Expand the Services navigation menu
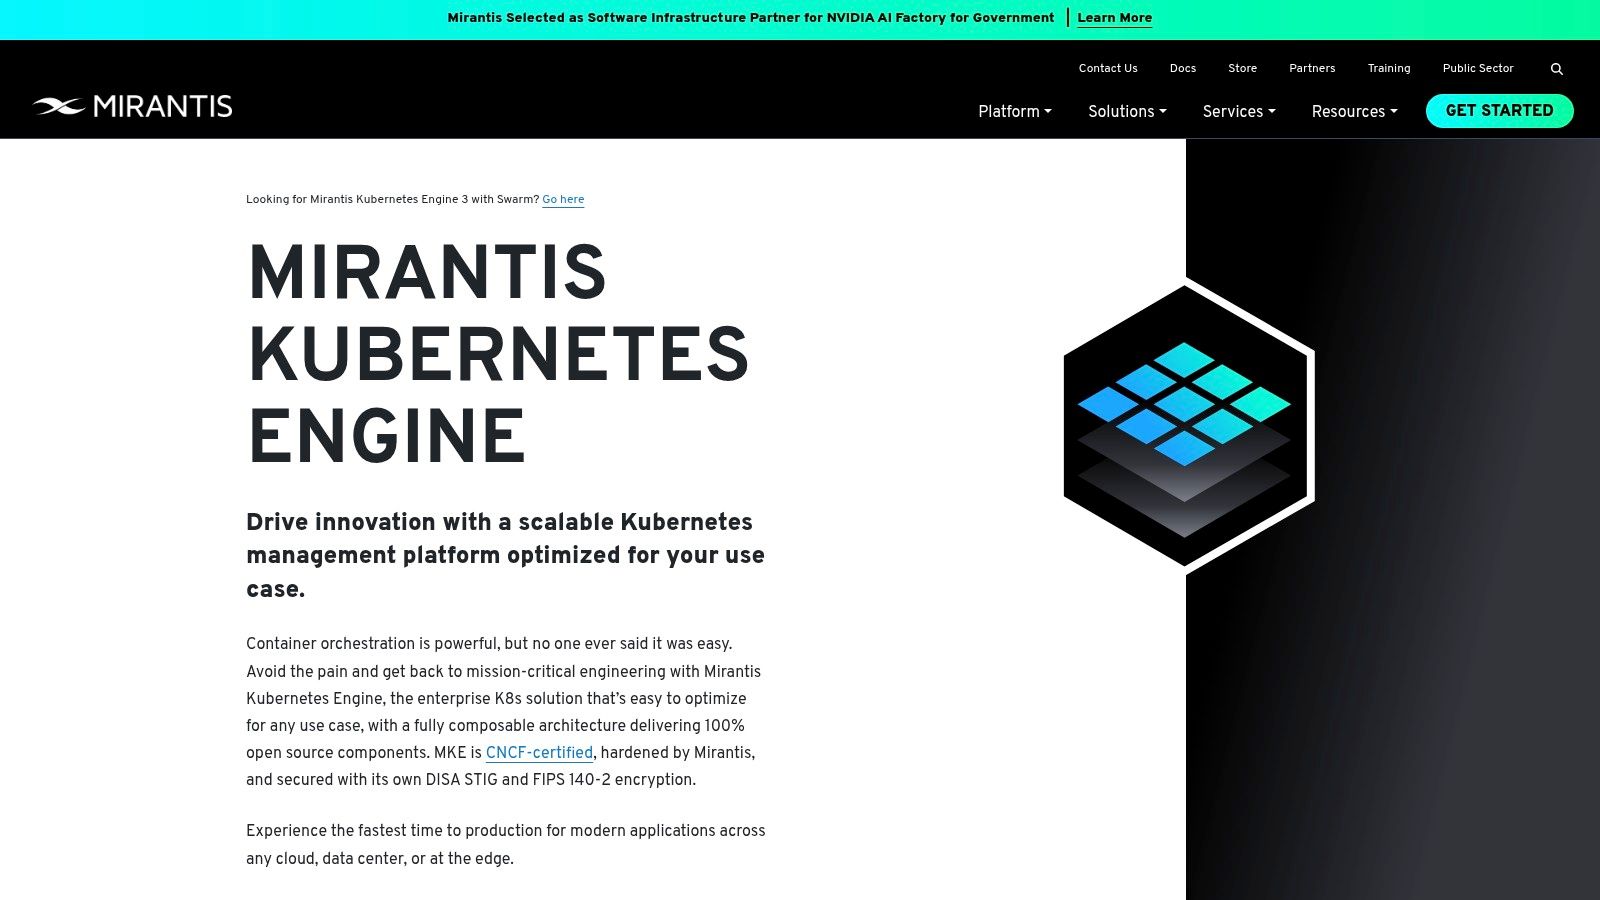Viewport: 1600px width, 900px height. [x=1238, y=112]
